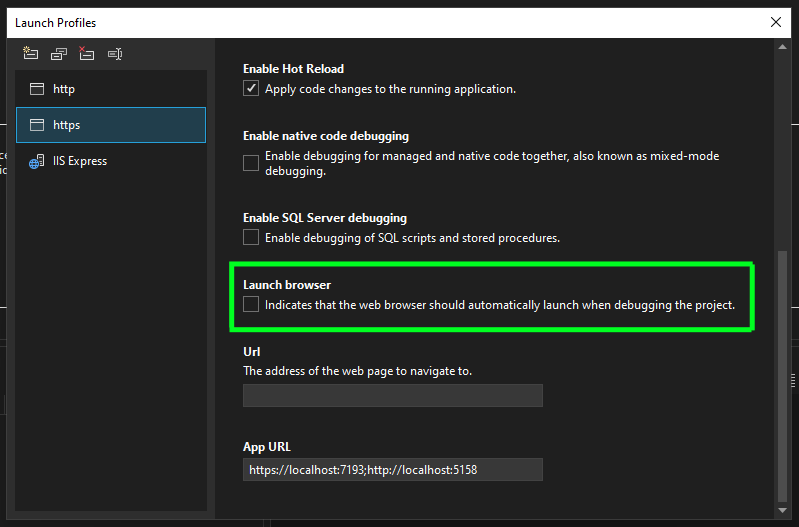The image size is (799, 527).
Task: Click the duplicate selected profile icon
Action: point(59,54)
